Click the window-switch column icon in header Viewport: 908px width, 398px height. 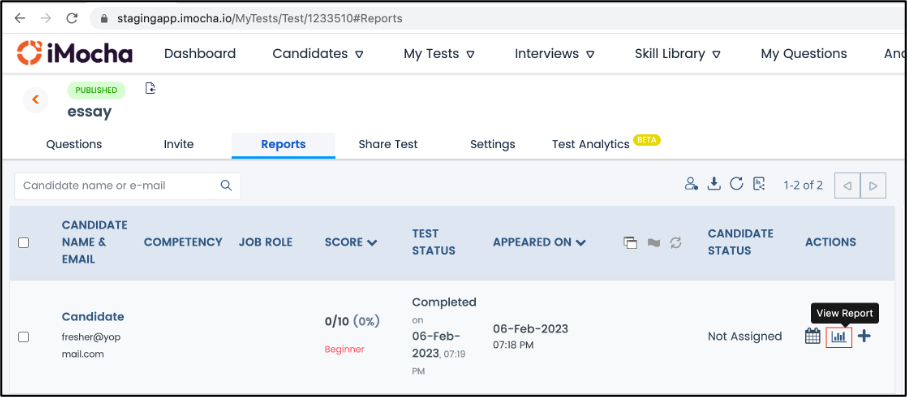(x=630, y=243)
